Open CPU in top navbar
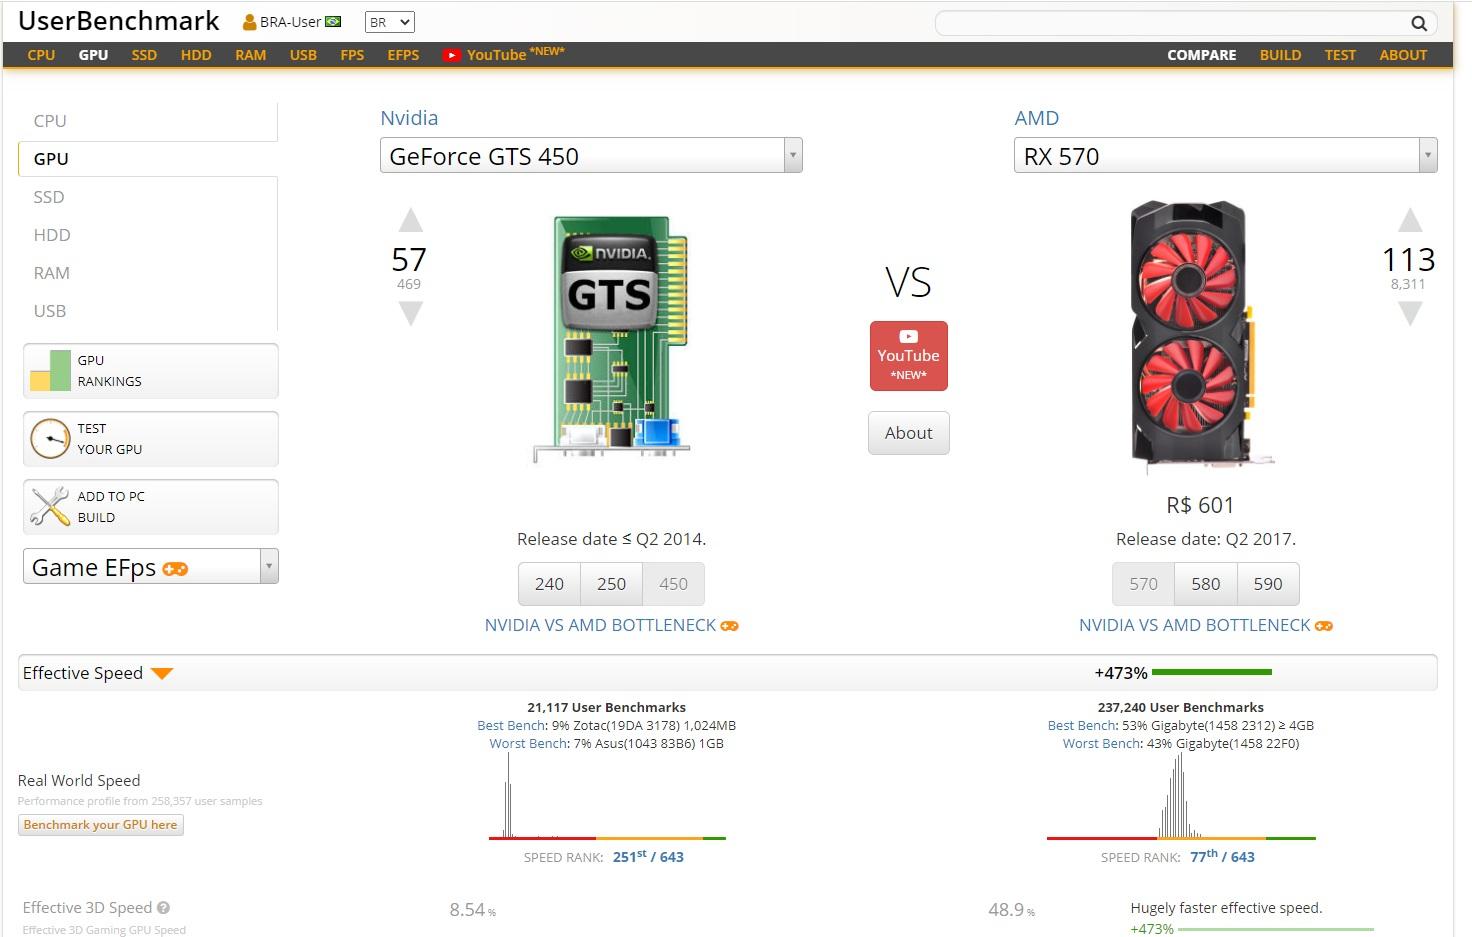 (41, 55)
